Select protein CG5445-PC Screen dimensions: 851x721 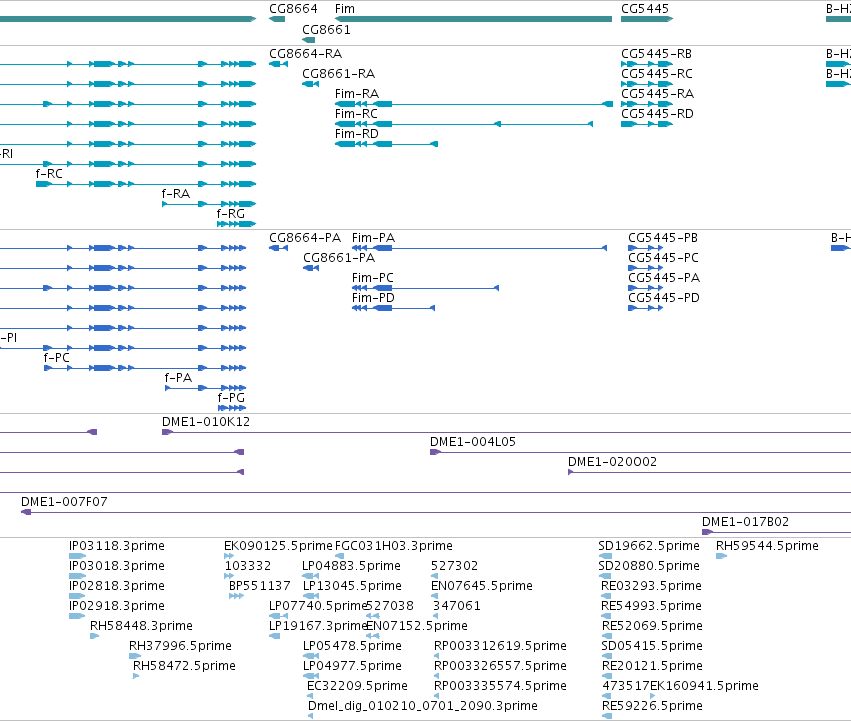click(x=663, y=257)
